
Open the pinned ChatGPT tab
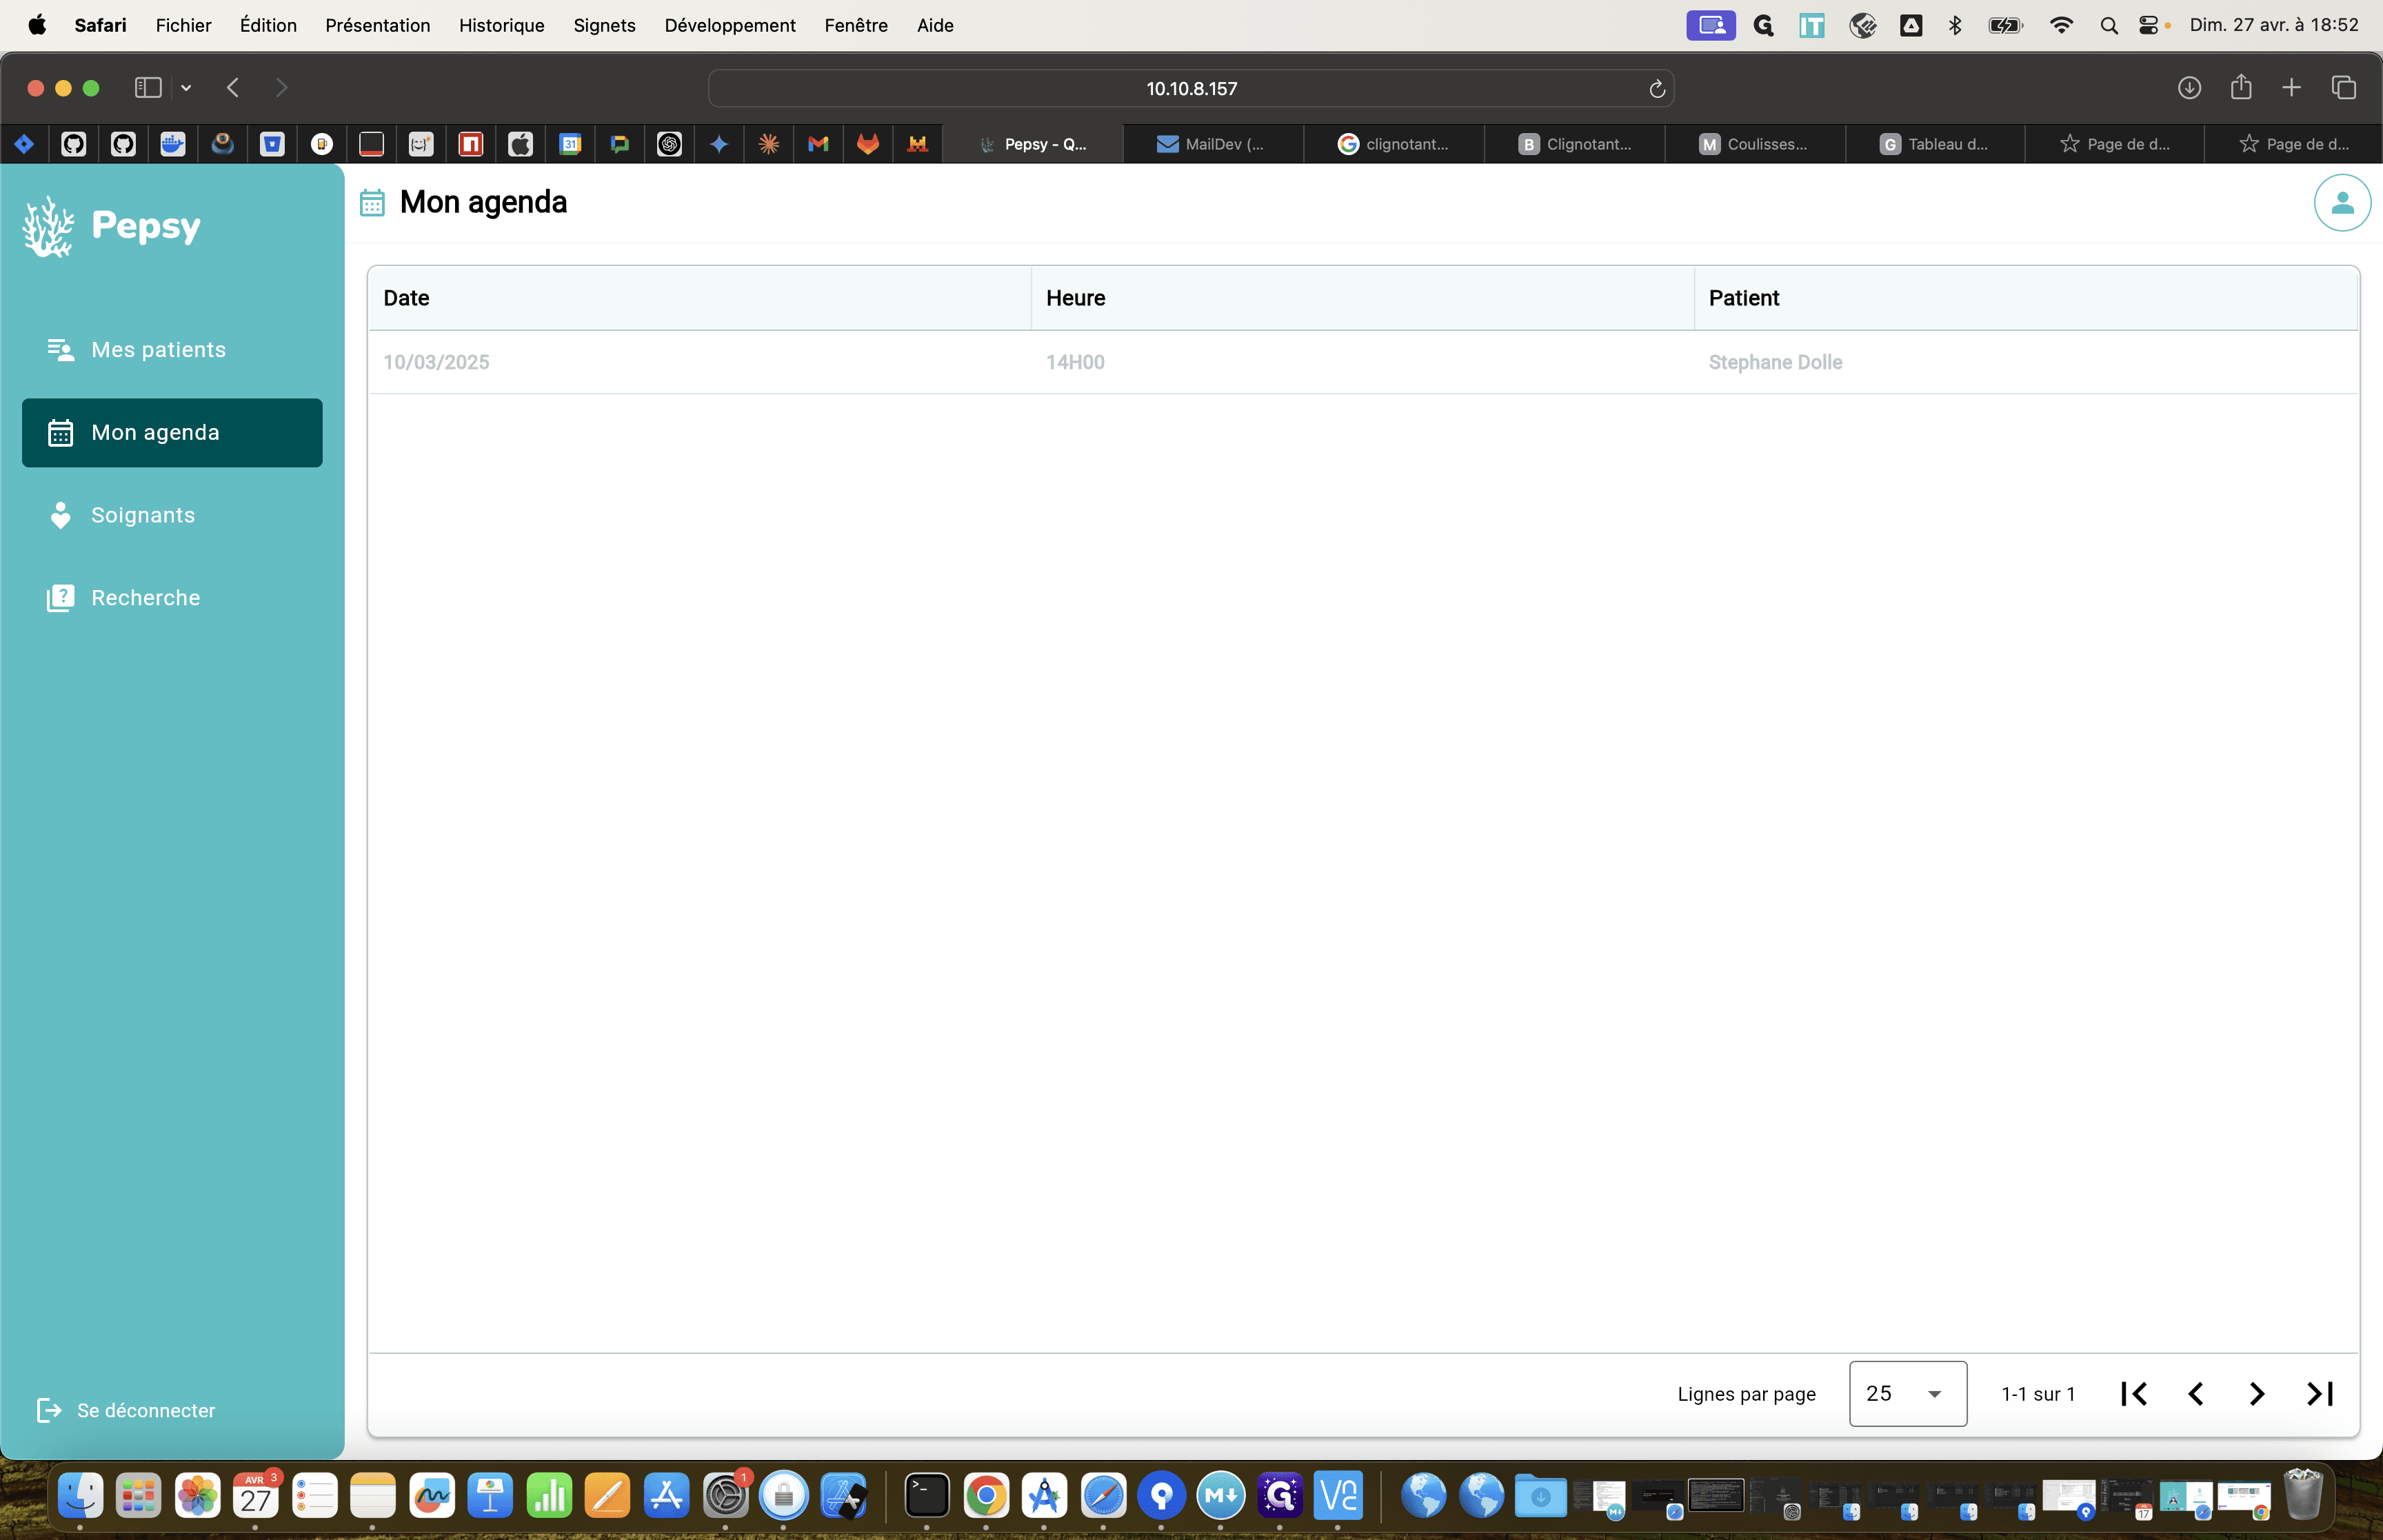point(669,144)
